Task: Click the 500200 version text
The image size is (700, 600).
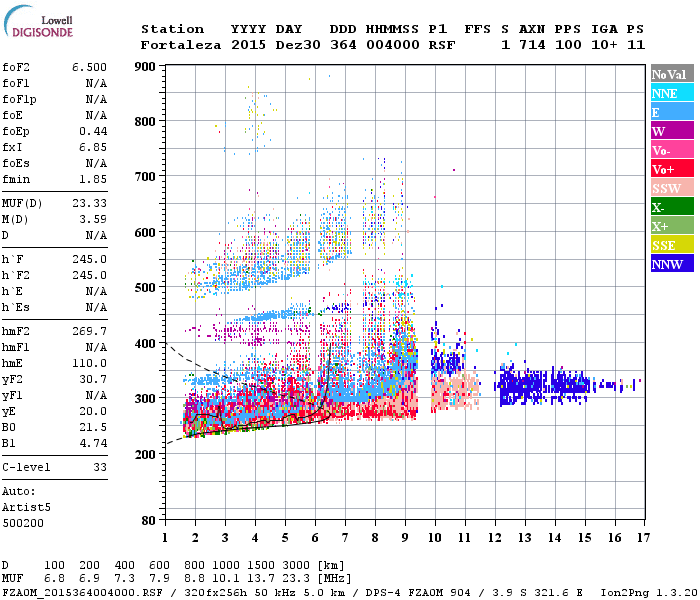Action: (23, 523)
